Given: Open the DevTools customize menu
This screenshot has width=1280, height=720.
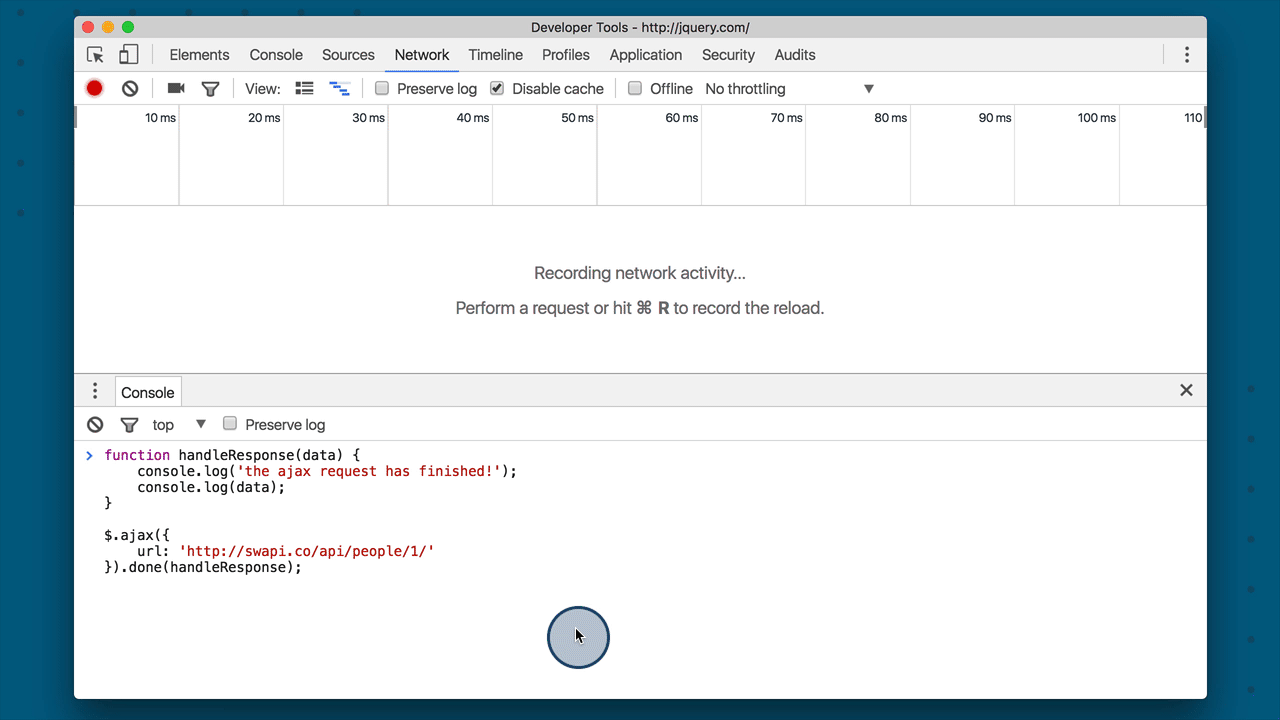Looking at the screenshot, I should click(1186, 55).
